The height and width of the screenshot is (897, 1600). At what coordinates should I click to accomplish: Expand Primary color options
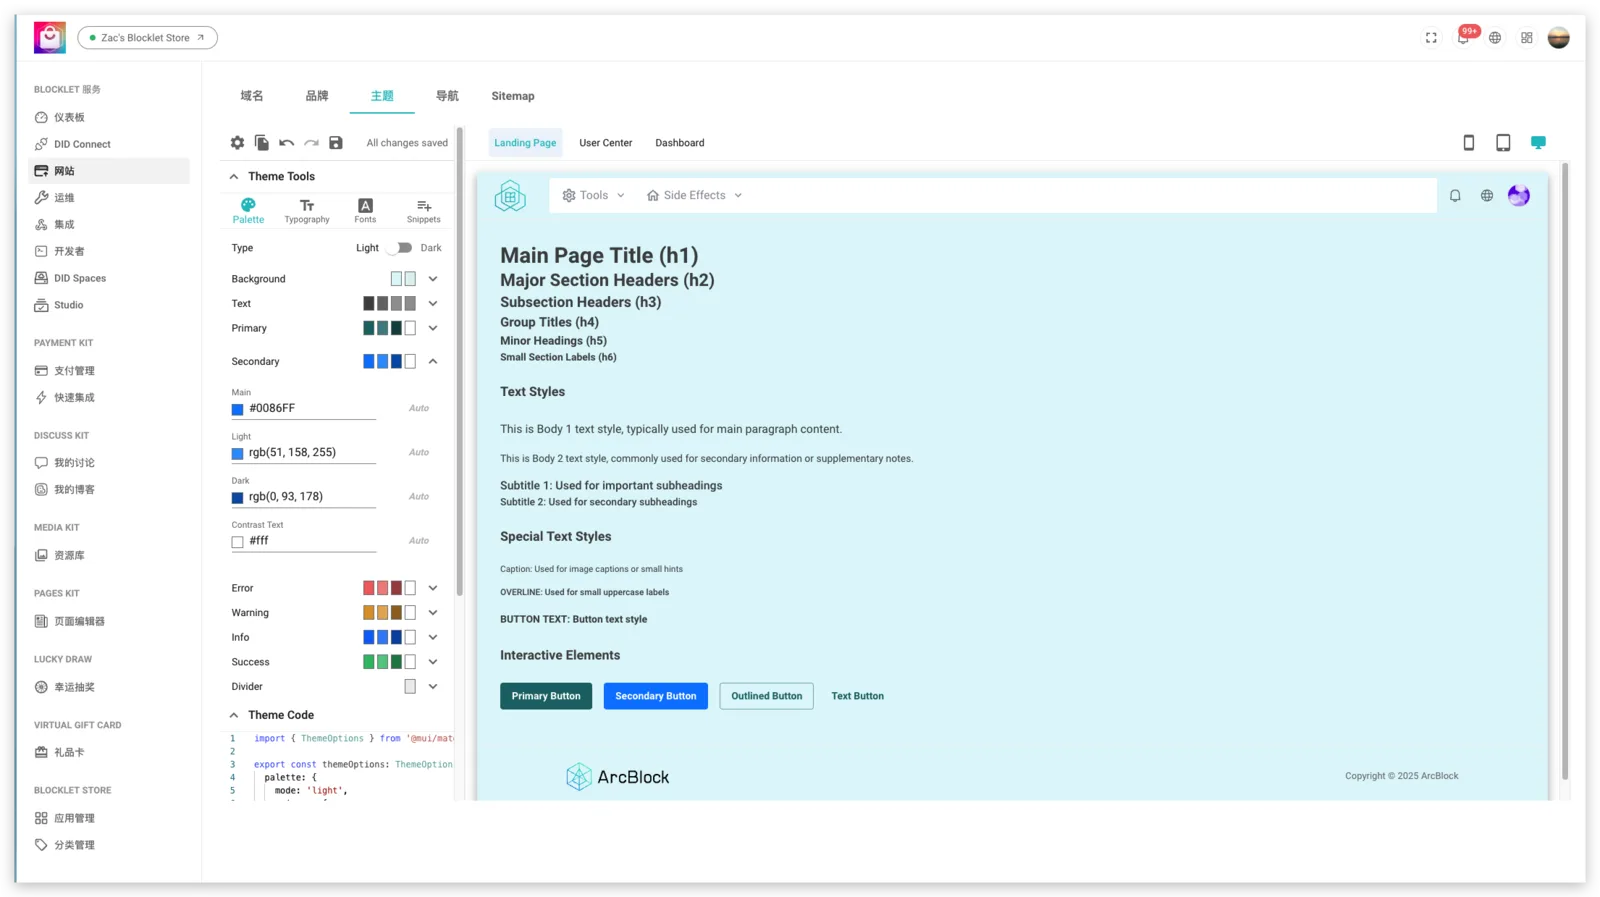point(433,328)
